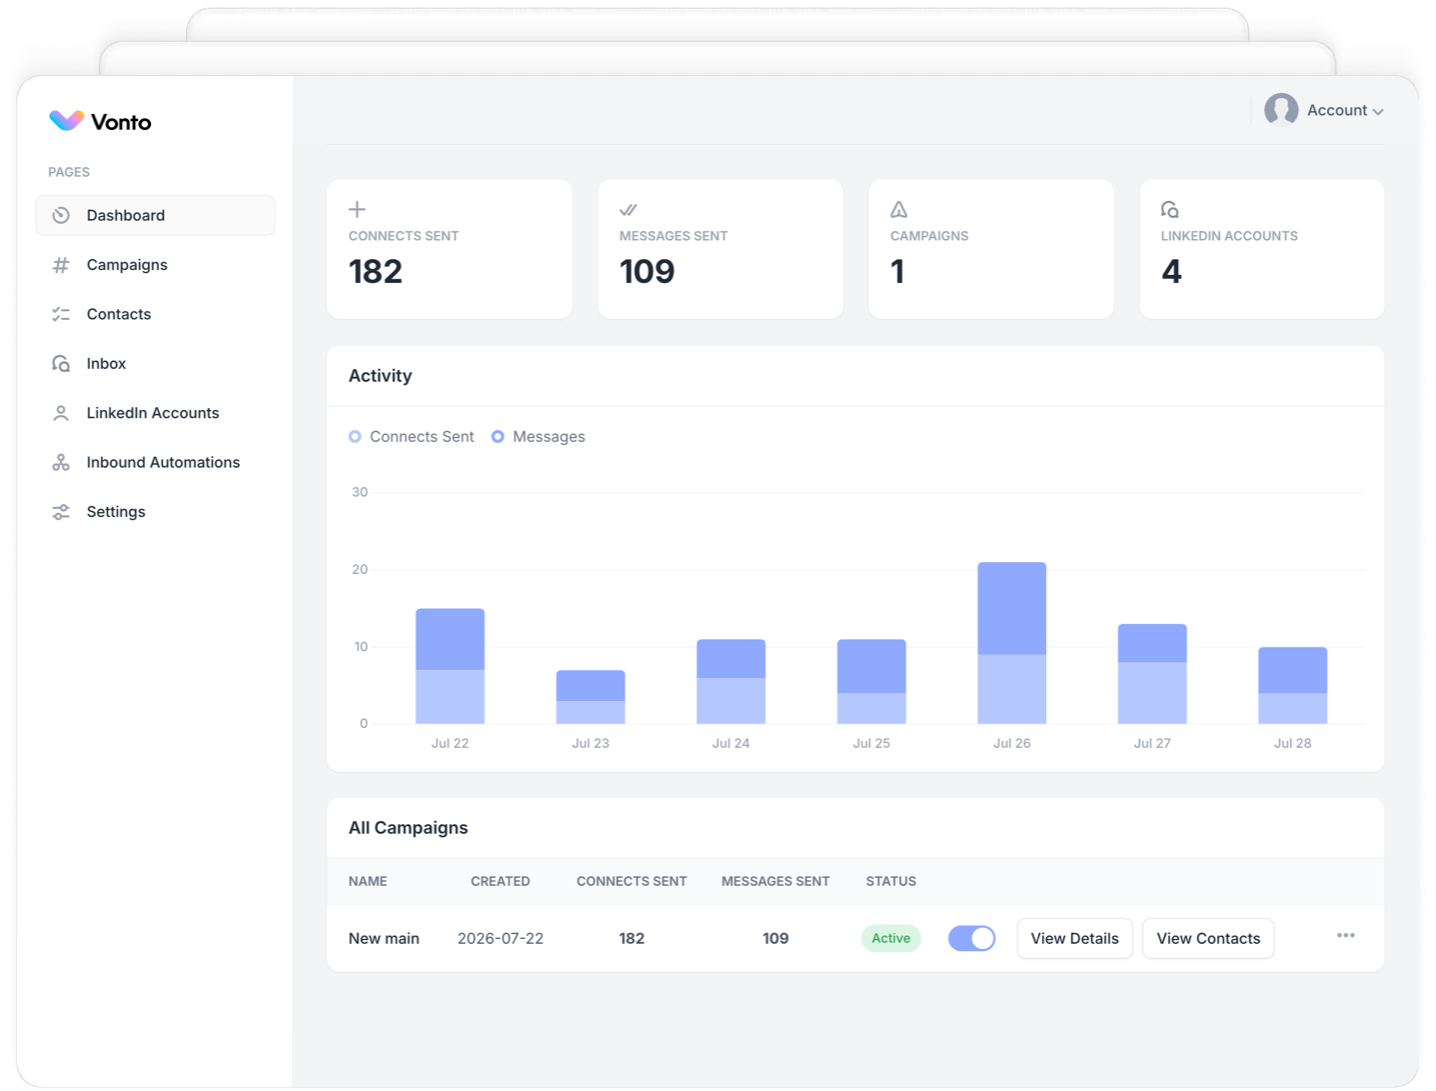This screenshot has width=1436, height=1091.
Task: Click the Inbox search-chat icon
Action: click(x=61, y=363)
